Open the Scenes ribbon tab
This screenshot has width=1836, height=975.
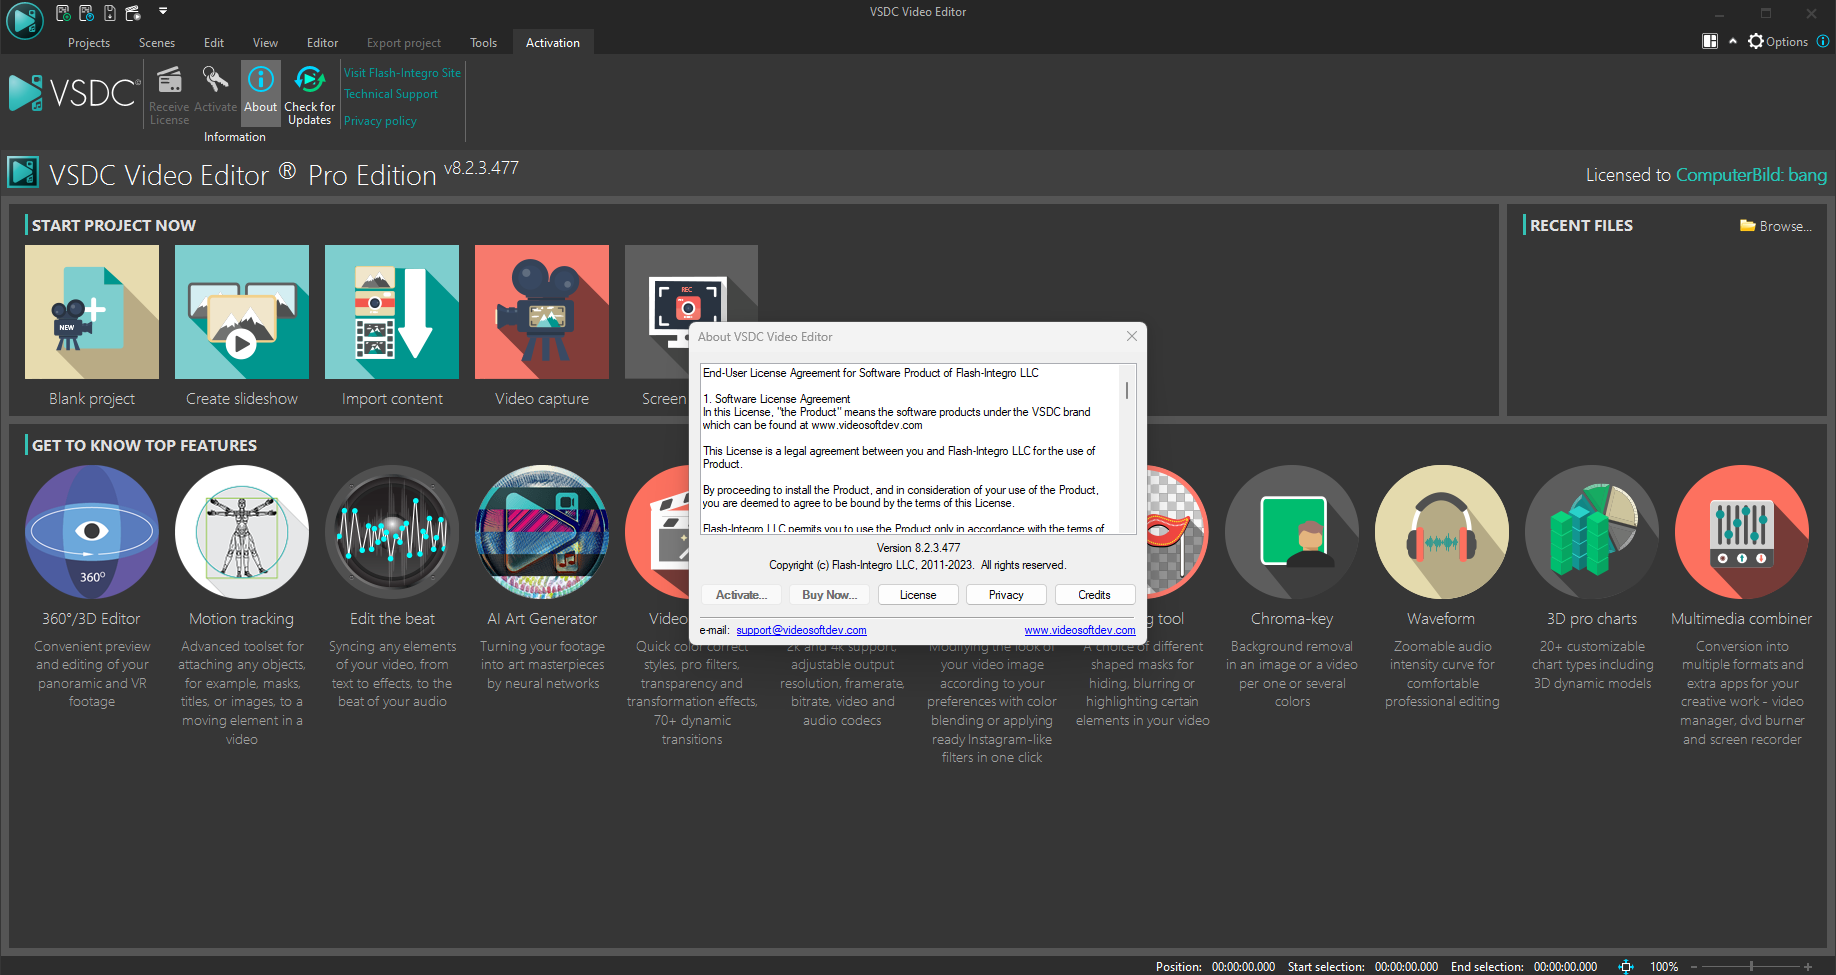(x=157, y=43)
